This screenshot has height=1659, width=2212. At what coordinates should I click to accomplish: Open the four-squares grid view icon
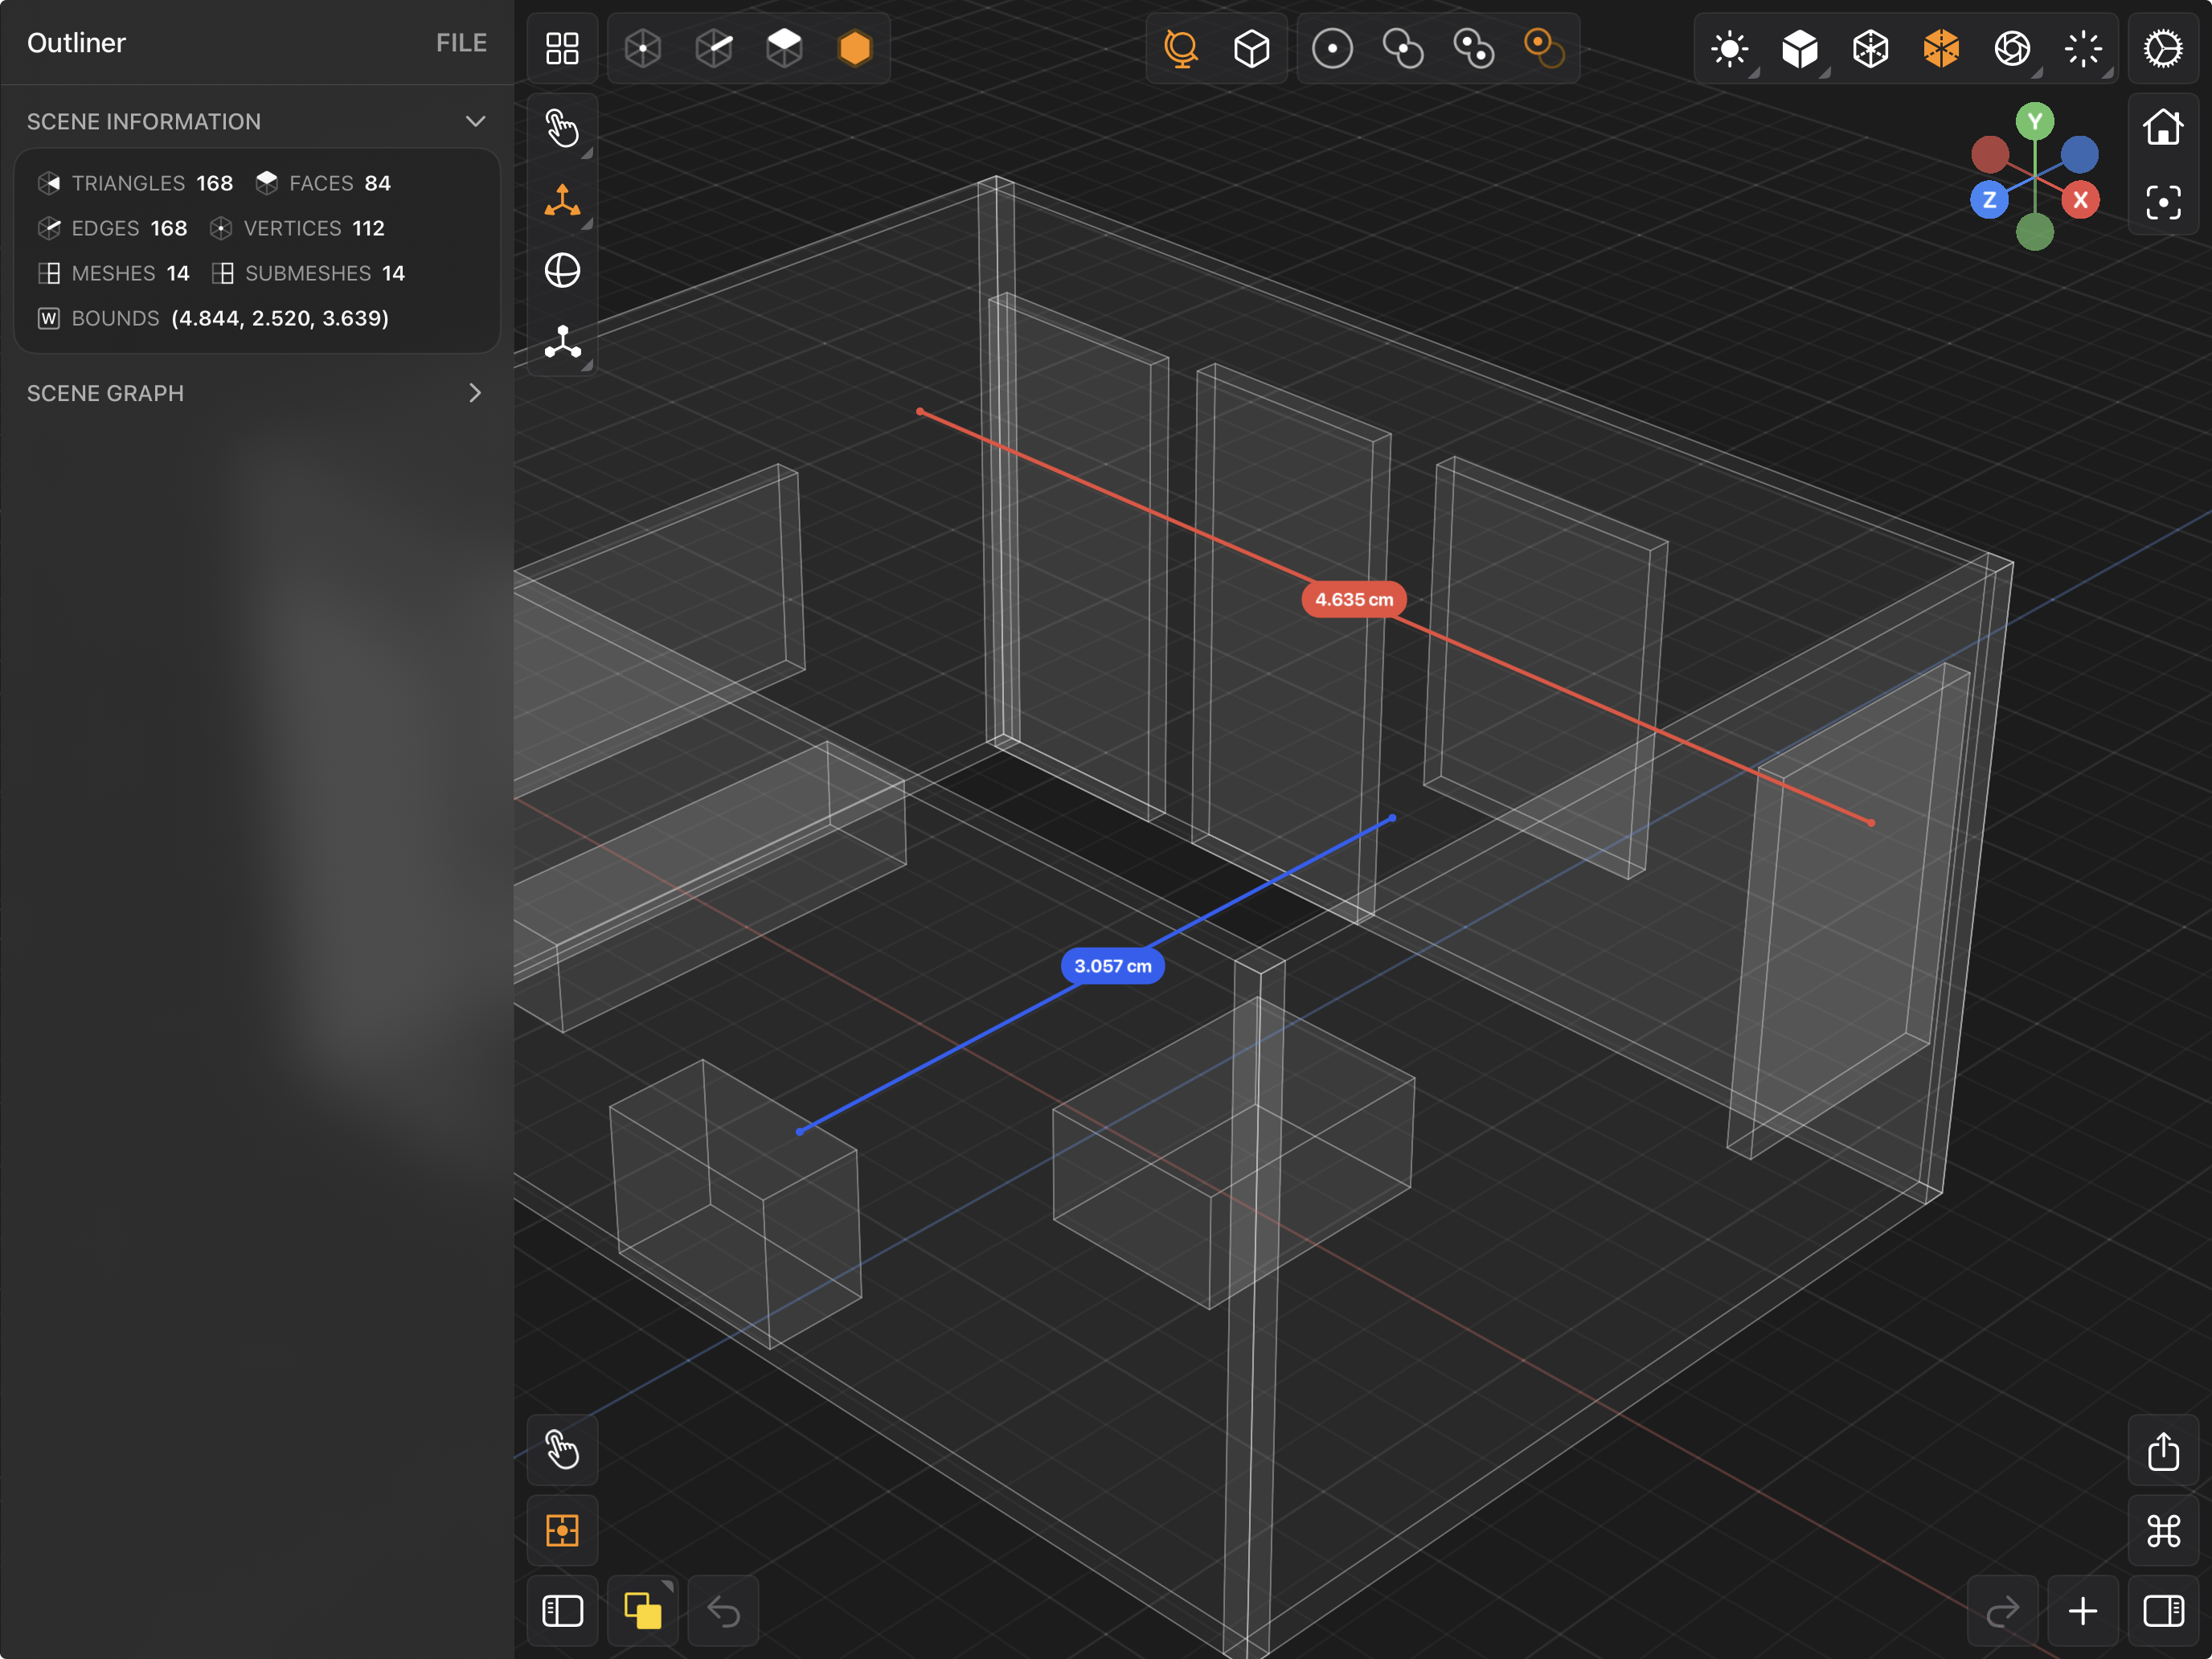(562, 48)
